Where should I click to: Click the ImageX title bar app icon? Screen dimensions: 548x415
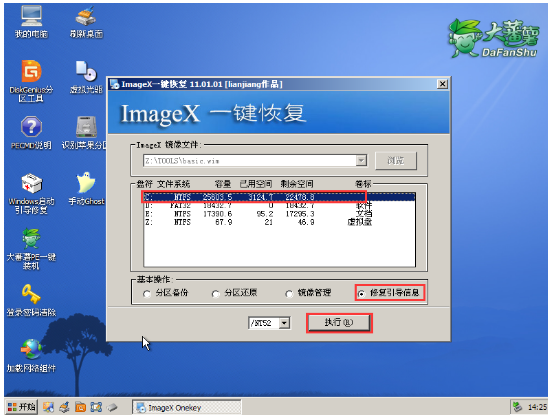click(x=115, y=84)
